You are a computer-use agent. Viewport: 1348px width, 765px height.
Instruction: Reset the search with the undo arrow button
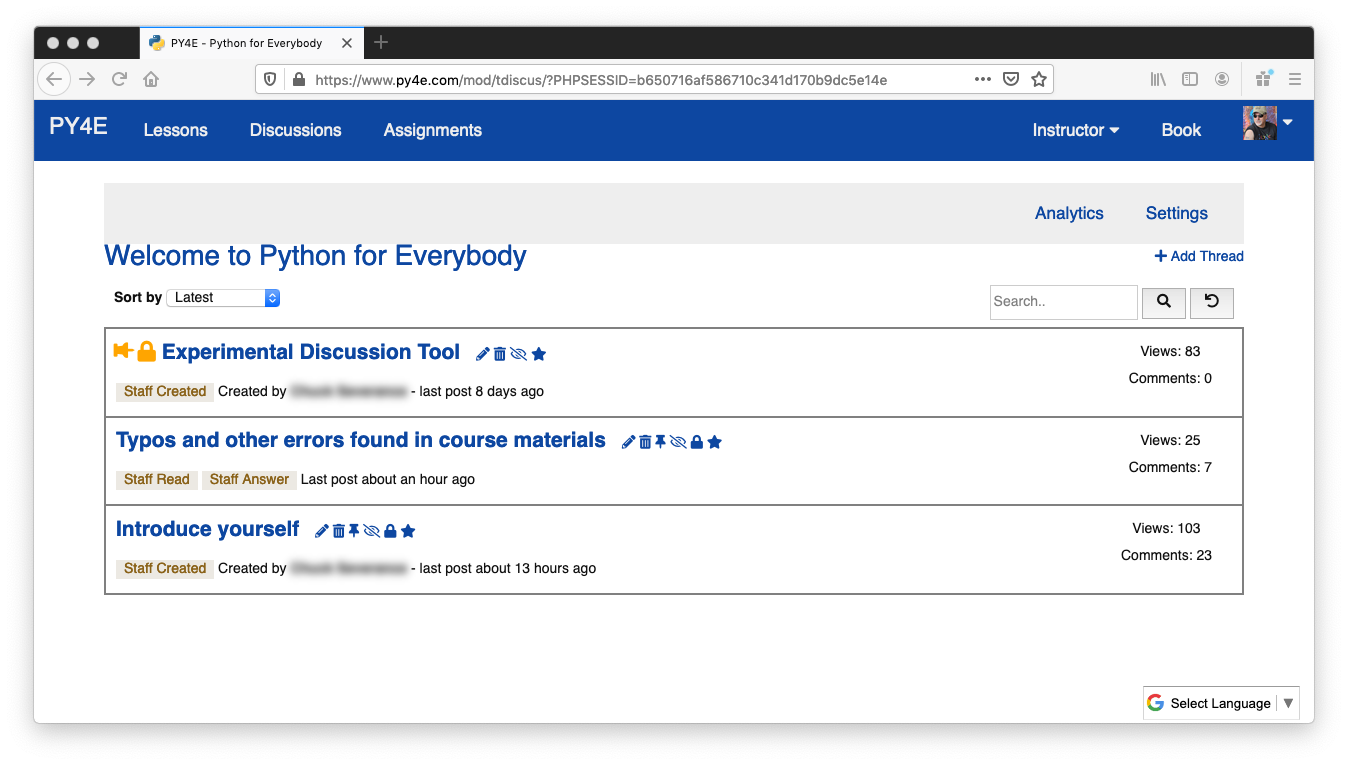point(1211,302)
